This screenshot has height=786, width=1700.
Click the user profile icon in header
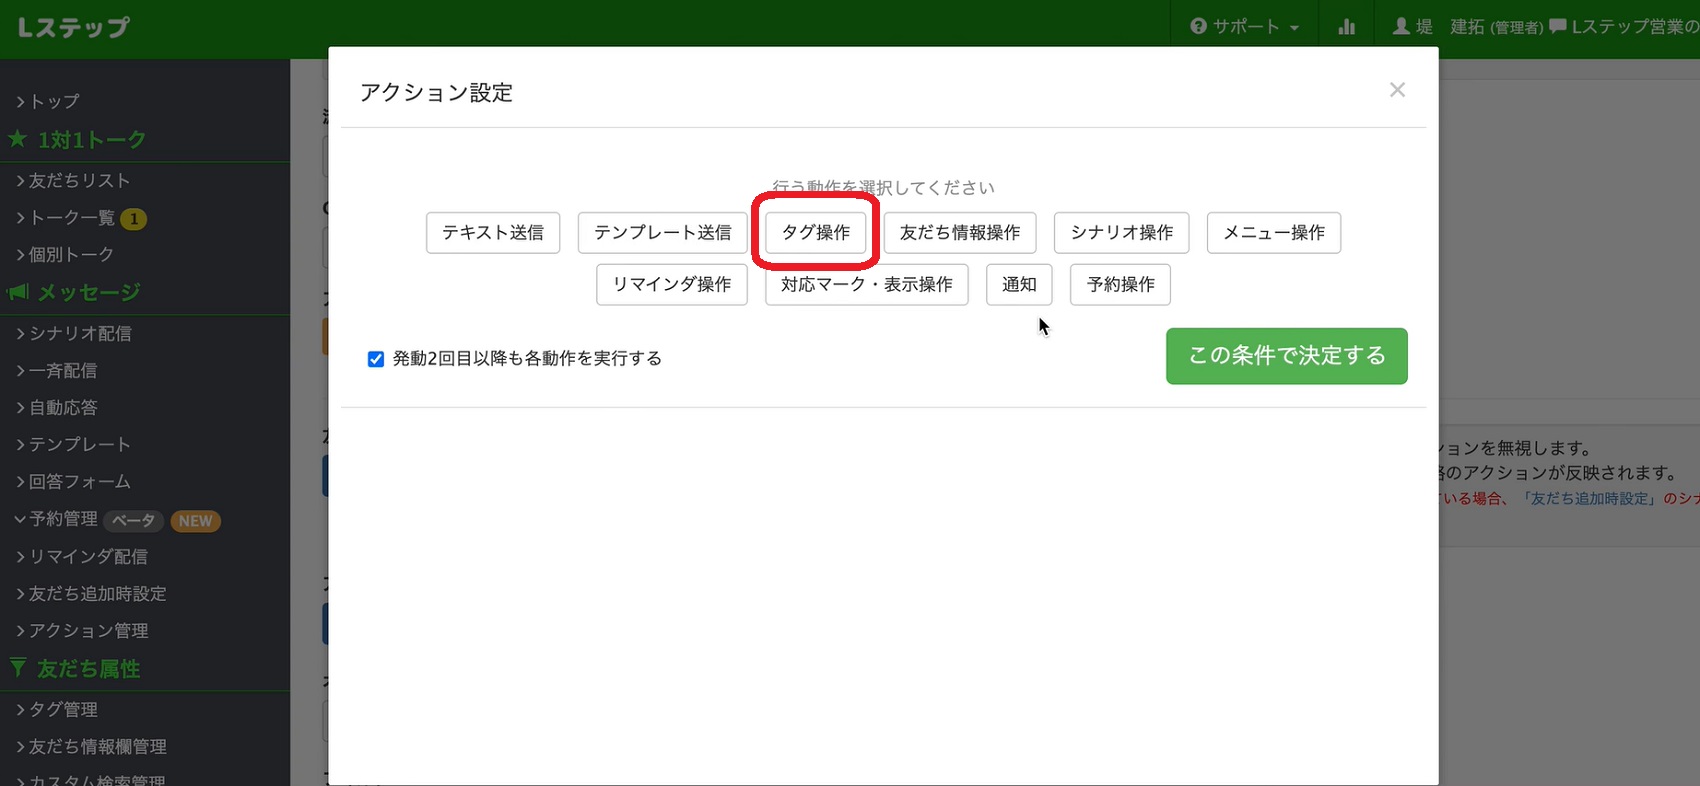(x=1401, y=26)
